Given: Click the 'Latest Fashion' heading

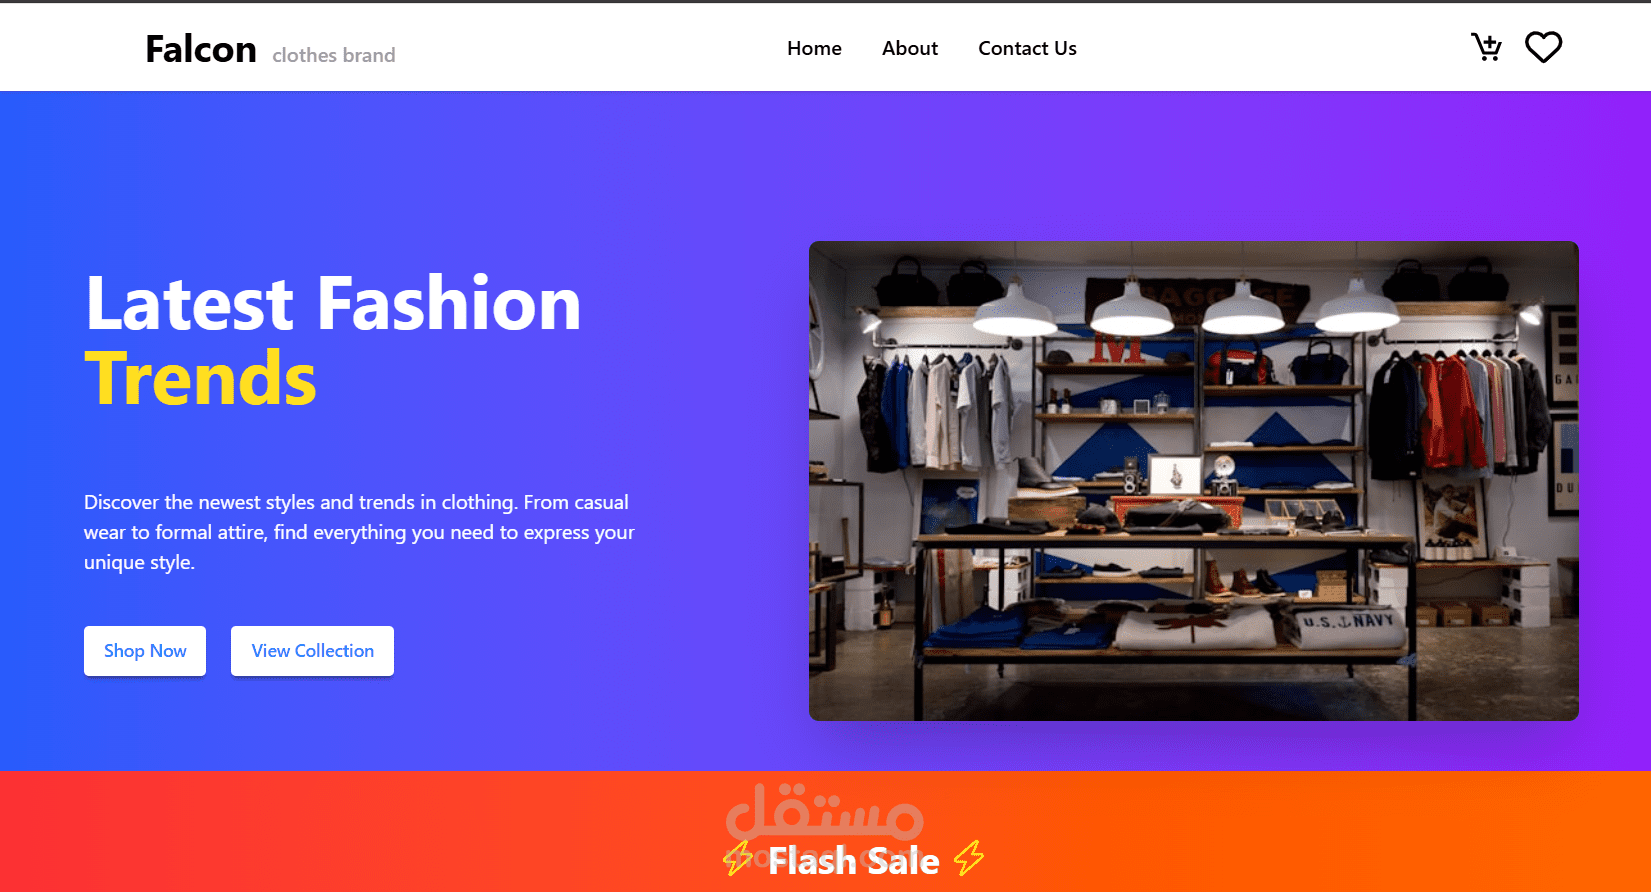Looking at the screenshot, I should coord(333,303).
